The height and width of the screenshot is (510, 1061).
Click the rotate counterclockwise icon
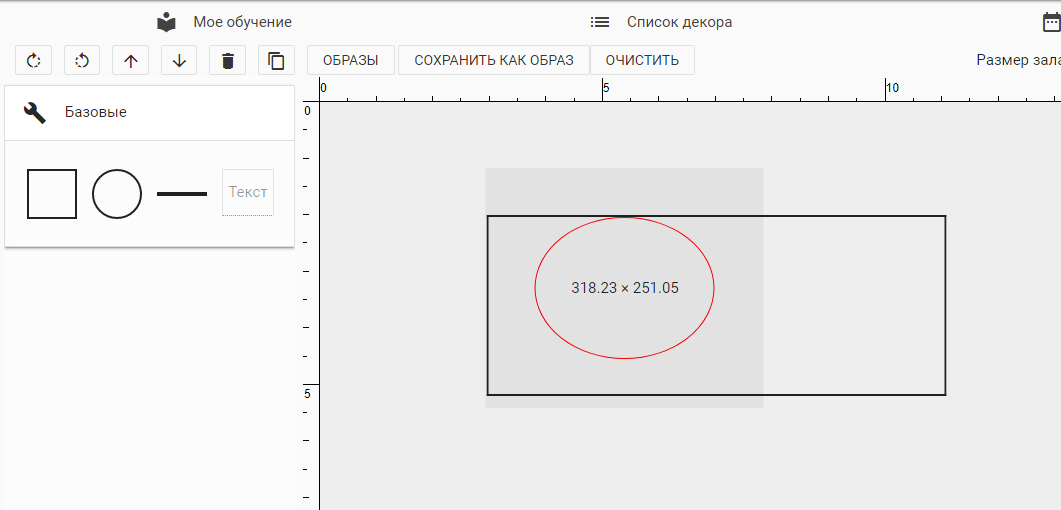click(82, 61)
